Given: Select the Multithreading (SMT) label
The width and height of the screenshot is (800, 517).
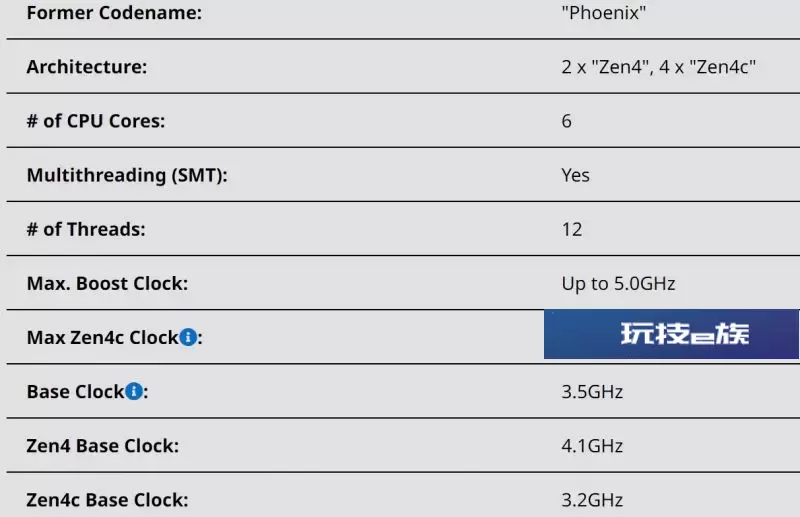Looking at the screenshot, I should coord(127,175).
